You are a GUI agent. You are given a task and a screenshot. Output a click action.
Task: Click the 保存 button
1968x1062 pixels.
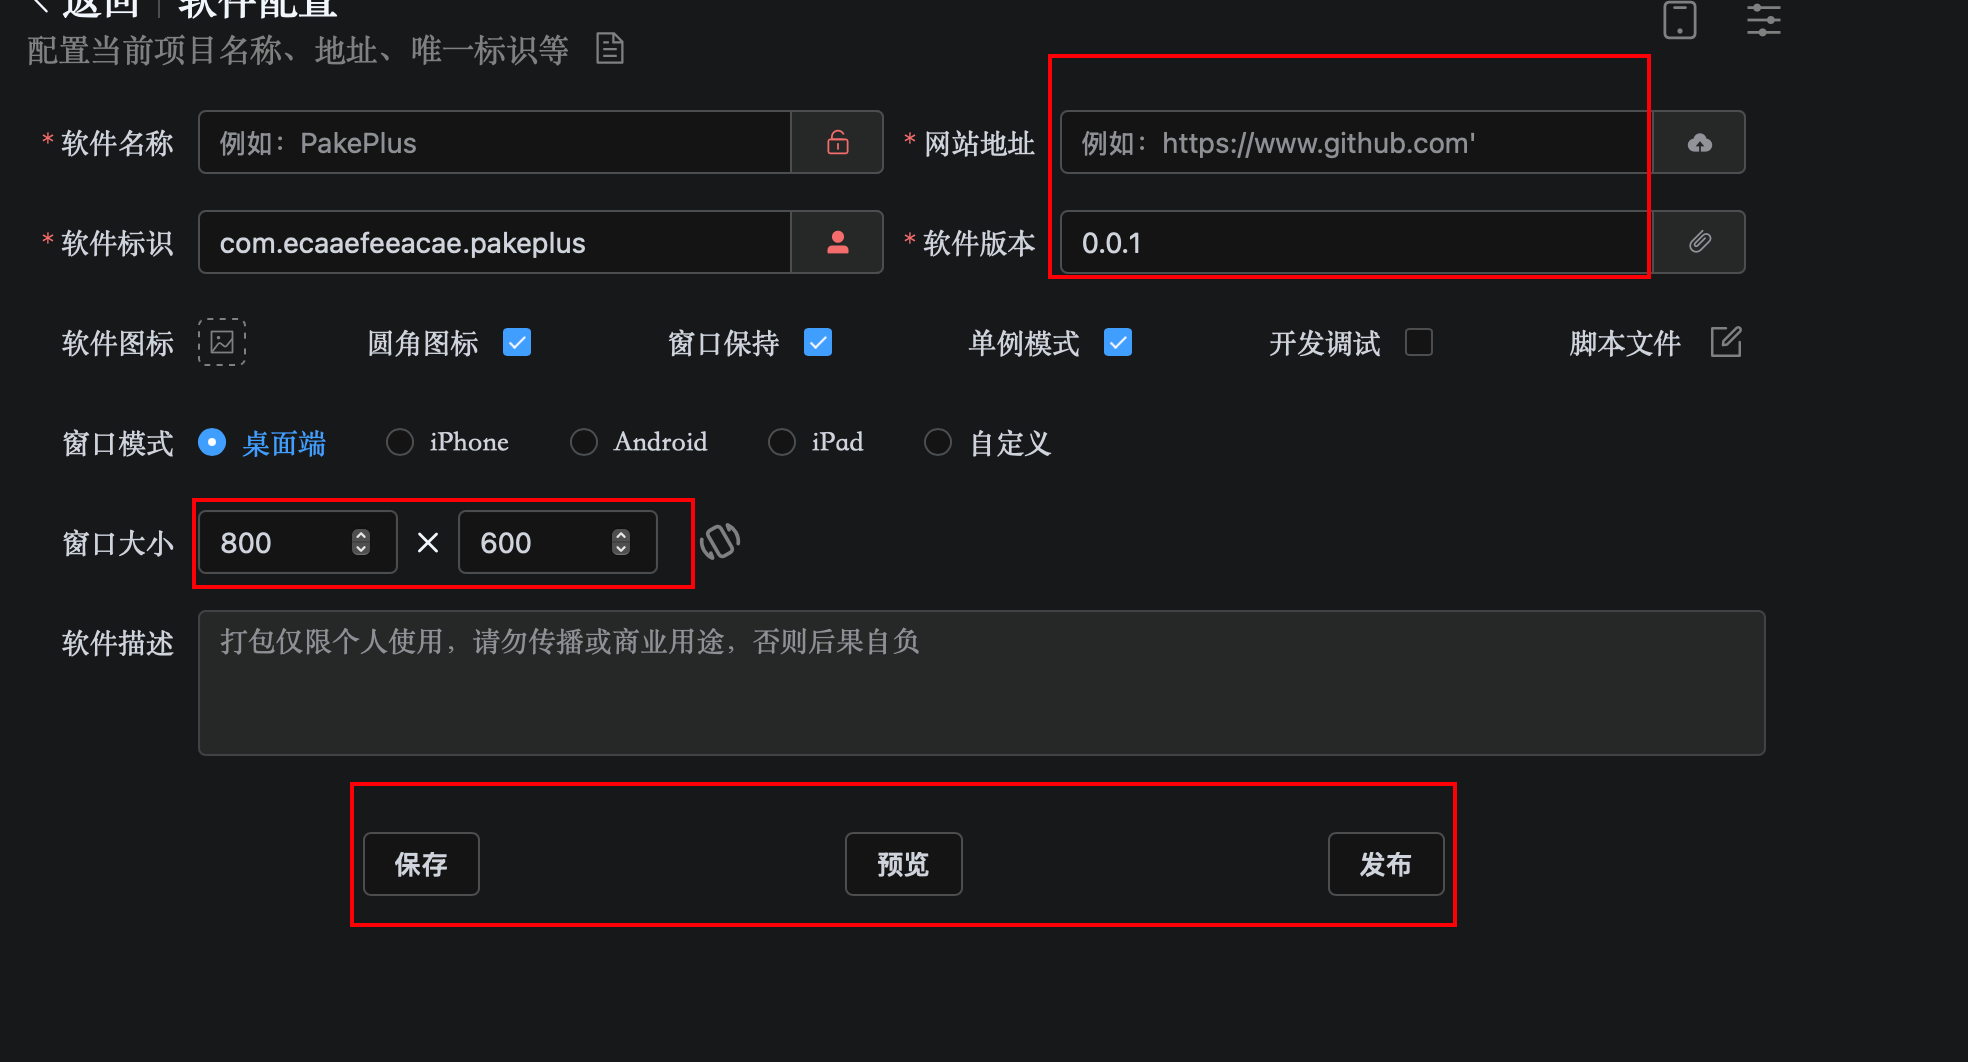tap(421, 864)
